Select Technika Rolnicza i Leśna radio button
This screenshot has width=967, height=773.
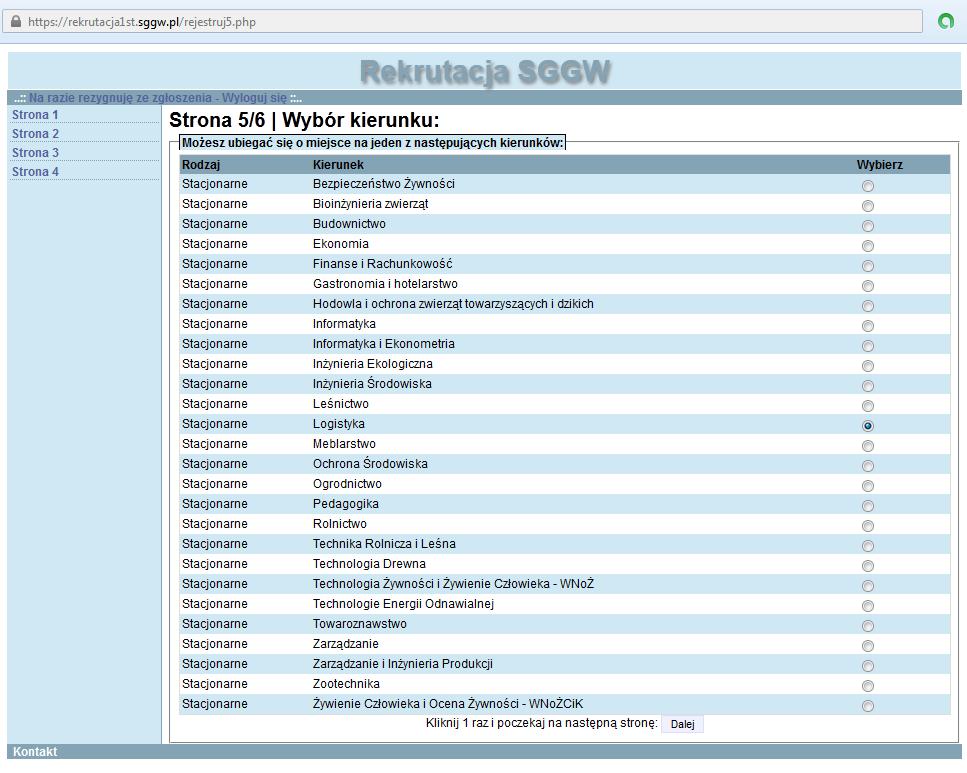(868, 545)
